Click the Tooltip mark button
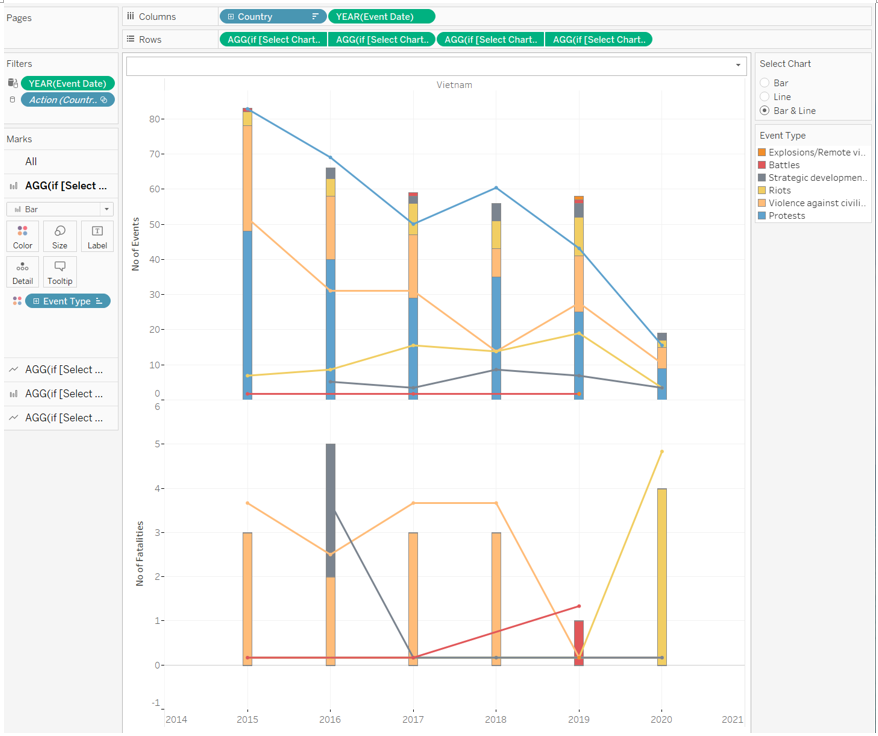Viewport: 878px width, 736px height. point(60,272)
